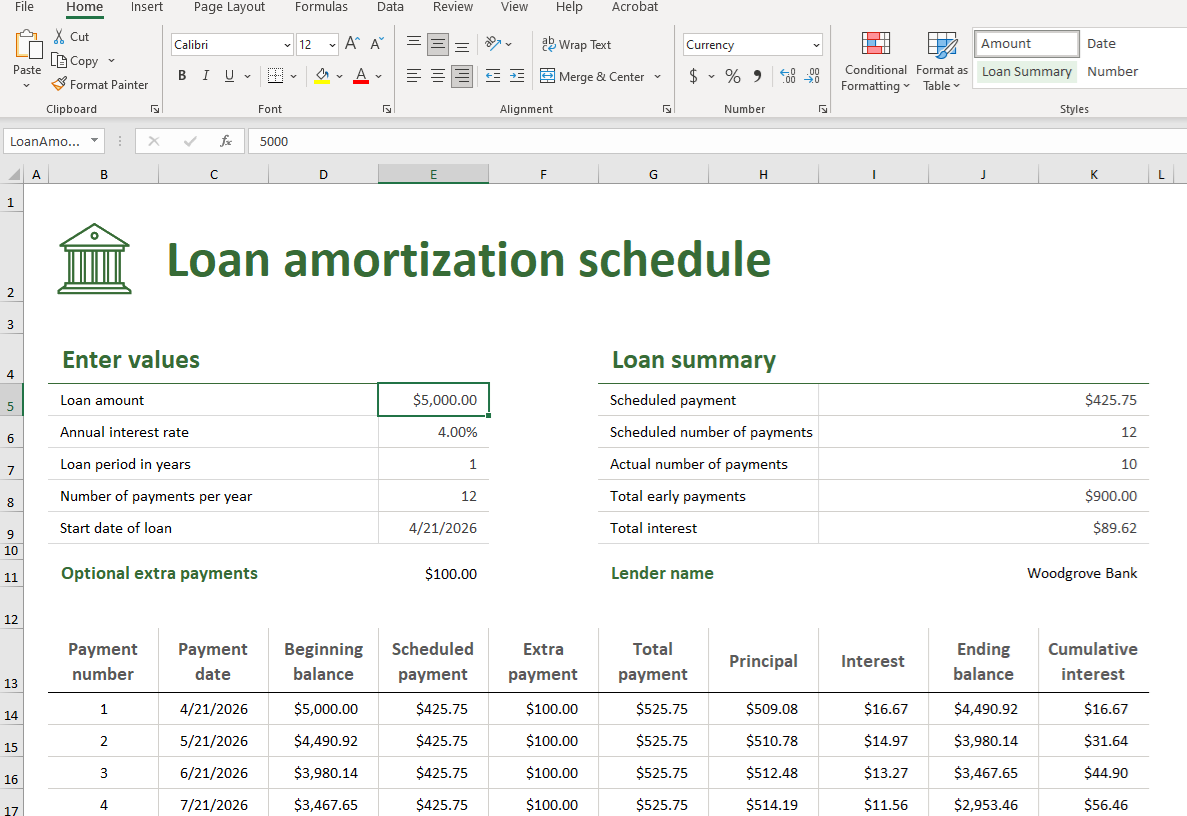Click the Cut scissors icon
Screen dimensions: 1187x816
tap(59, 37)
